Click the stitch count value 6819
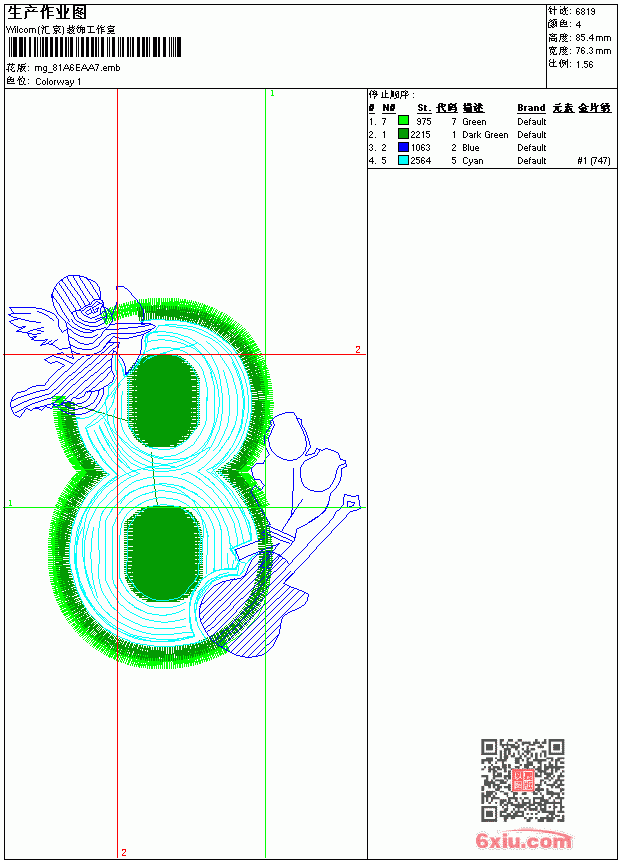This screenshot has width=620, height=860. pyautogui.click(x=585, y=11)
